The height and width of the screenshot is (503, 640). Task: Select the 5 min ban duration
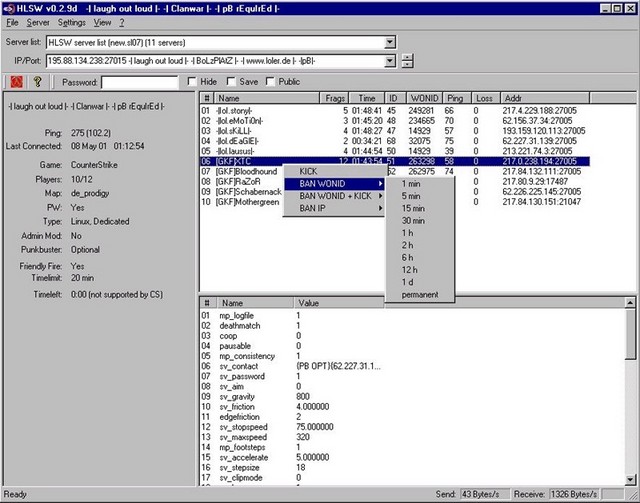coord(420,196)
